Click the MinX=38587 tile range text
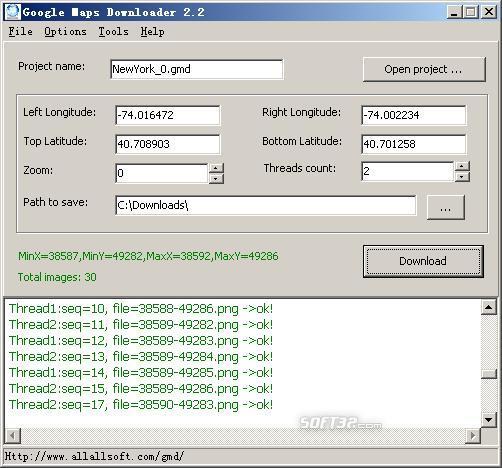This screenshot has width=502, height=468. 148,256
